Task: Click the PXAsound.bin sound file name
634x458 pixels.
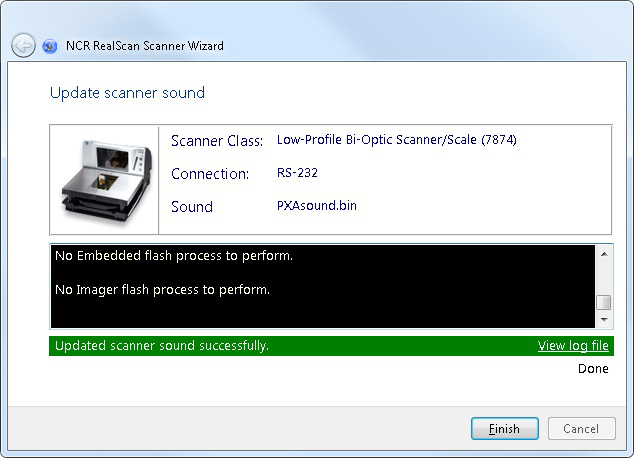Action: pos(317,206)
